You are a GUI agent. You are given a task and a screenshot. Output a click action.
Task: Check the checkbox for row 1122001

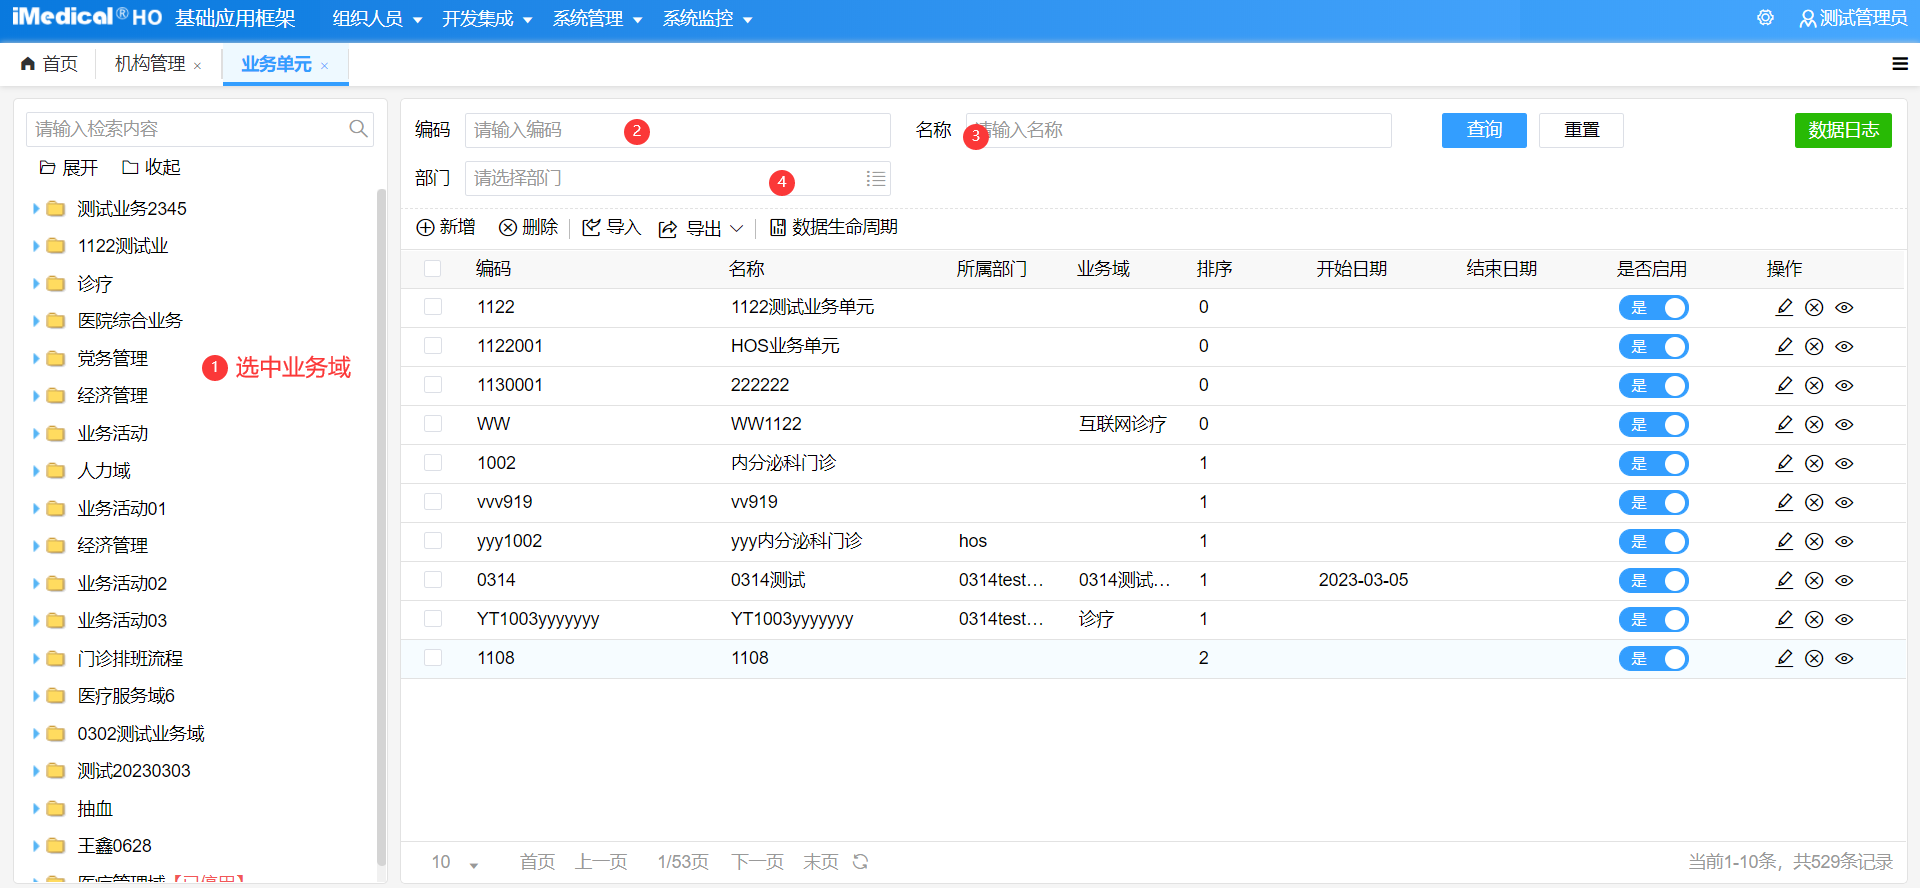tap(432, 346)
